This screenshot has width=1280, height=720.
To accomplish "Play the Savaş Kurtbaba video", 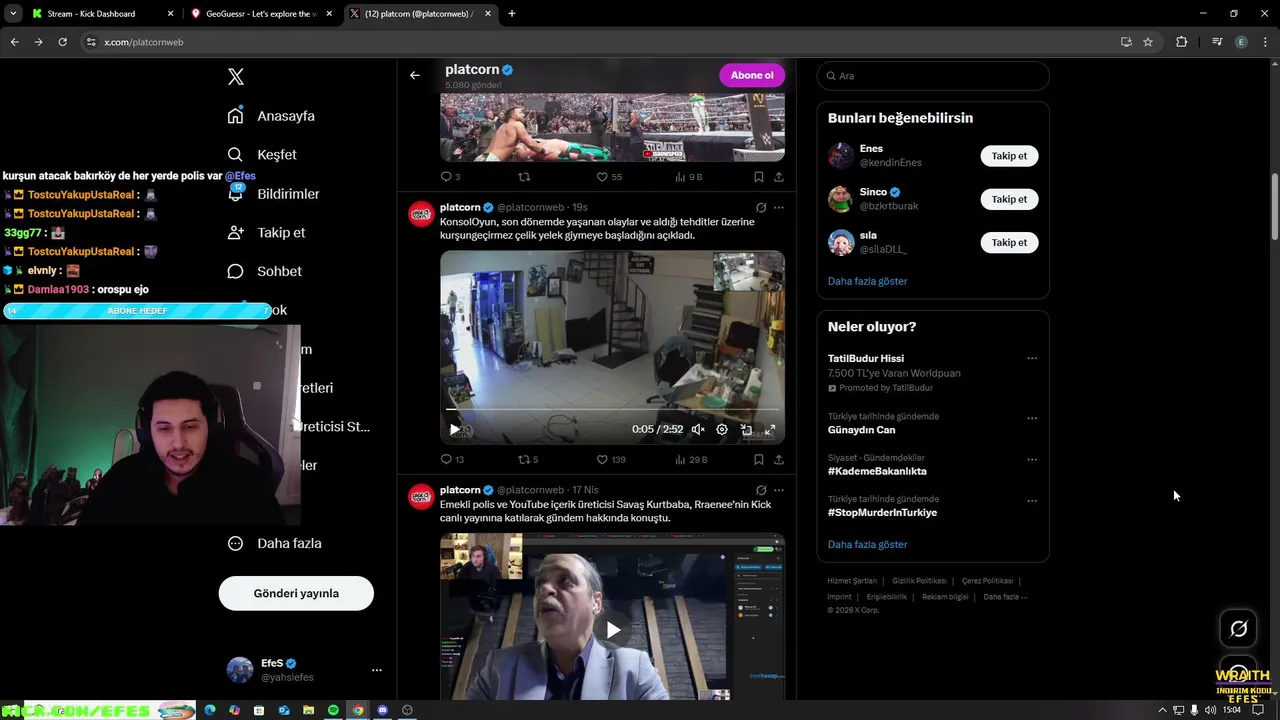I will tap(613, 630).
